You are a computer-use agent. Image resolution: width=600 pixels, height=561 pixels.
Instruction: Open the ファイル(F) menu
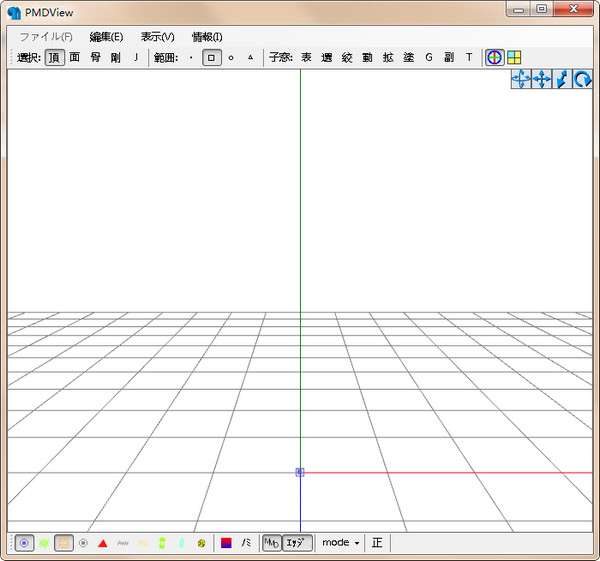point(46,37)
